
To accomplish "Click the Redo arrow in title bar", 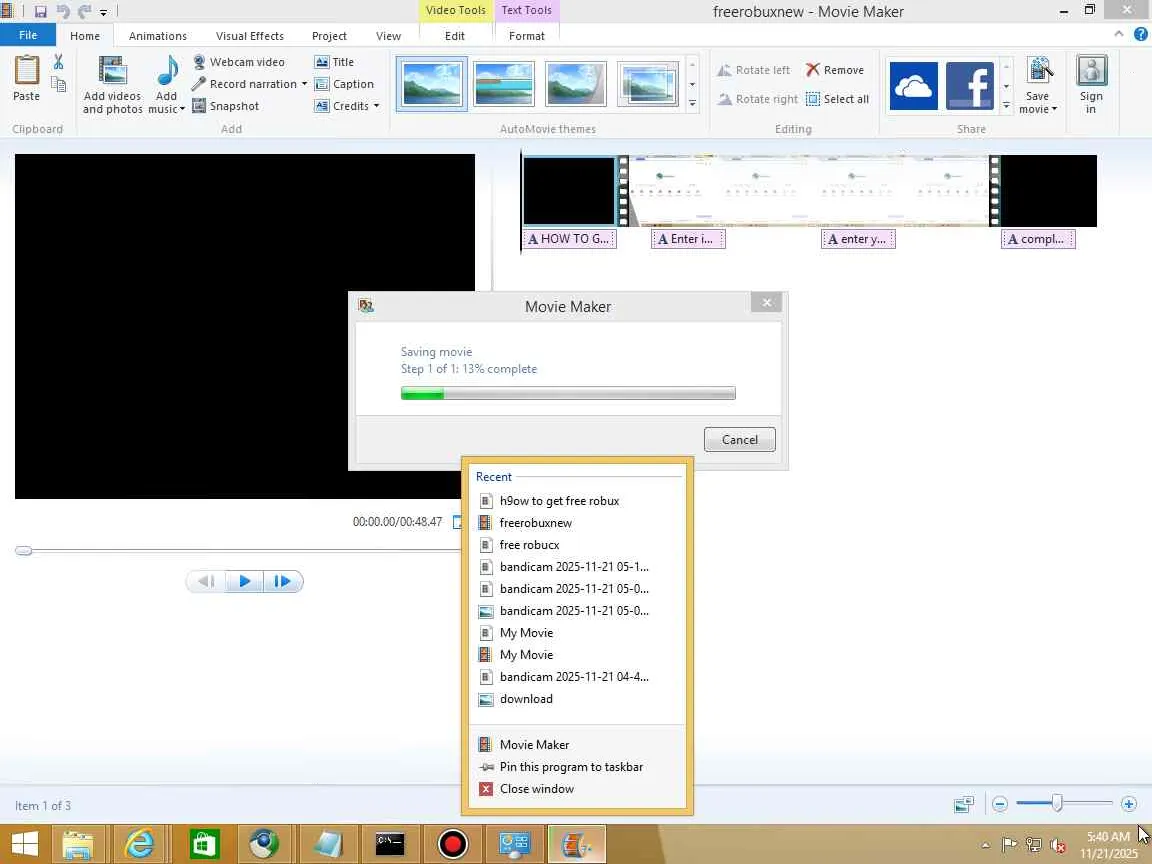I will point(84,12).
